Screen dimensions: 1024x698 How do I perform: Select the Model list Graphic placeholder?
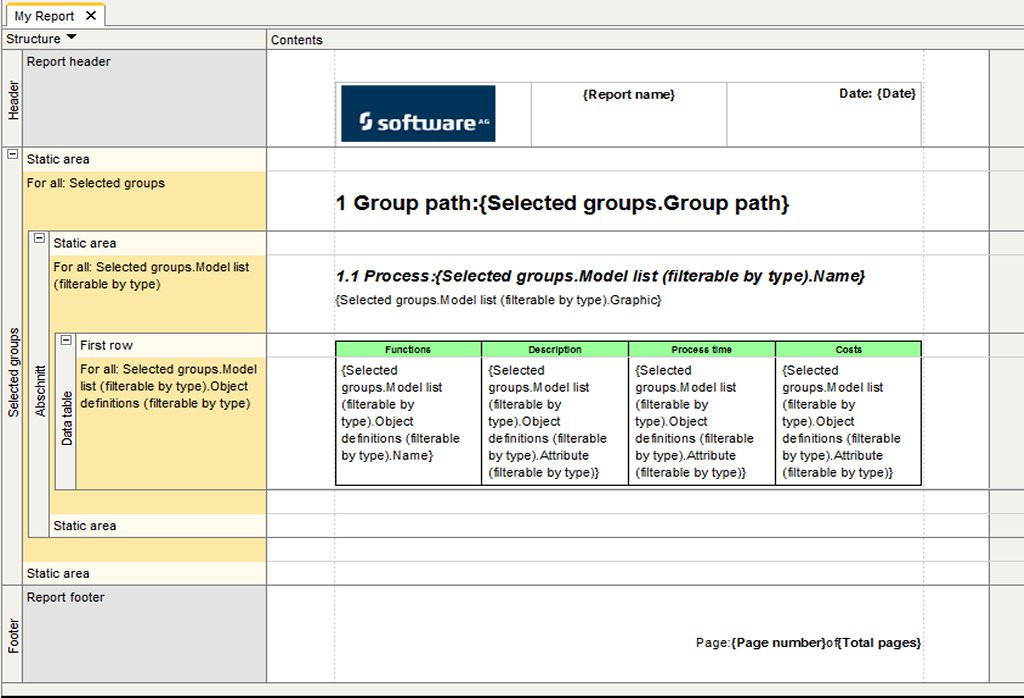(x=499, y=300)
